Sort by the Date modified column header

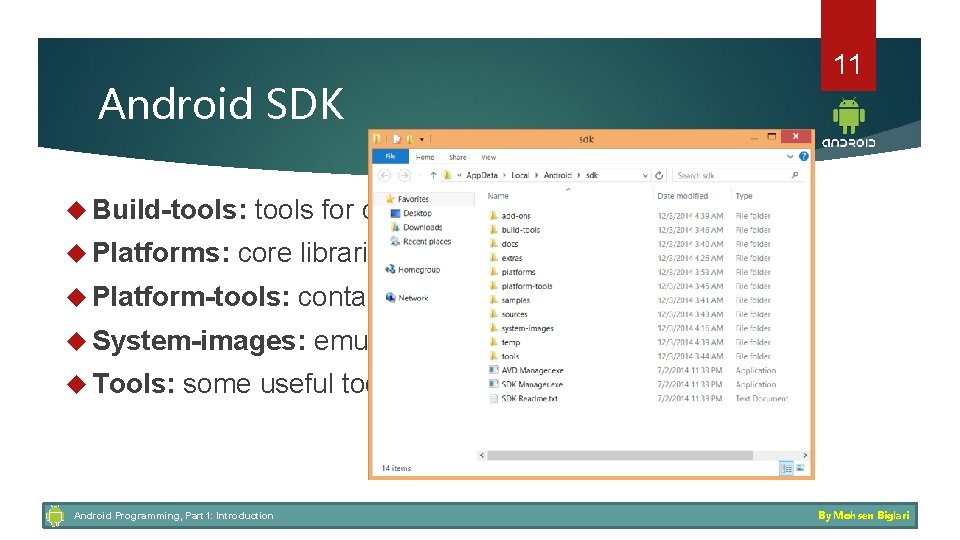683,196
